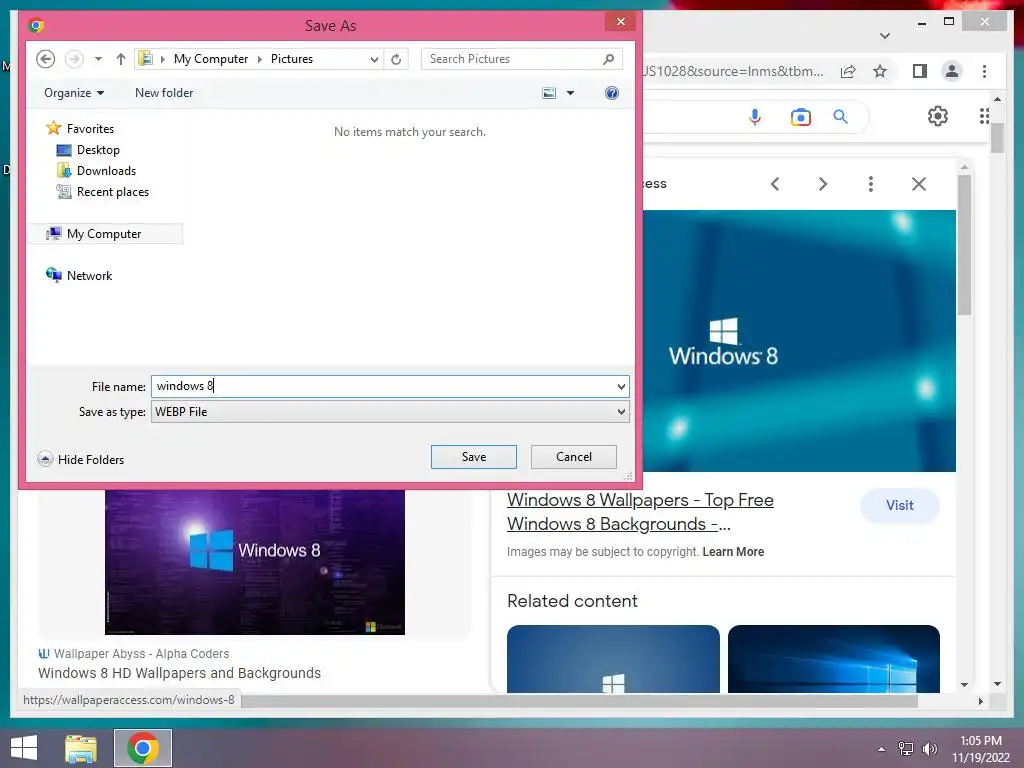
Task: Click the large Windows 8 preview image
Action: coord(799,340)
